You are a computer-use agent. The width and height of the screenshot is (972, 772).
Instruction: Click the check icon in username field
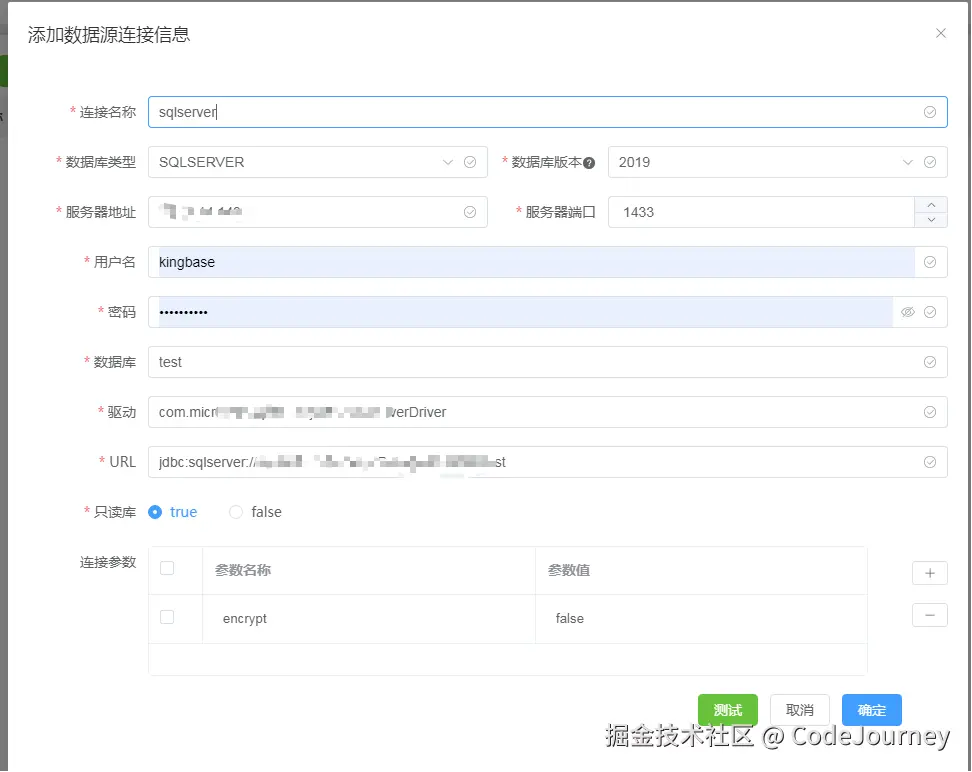(930, 262)
